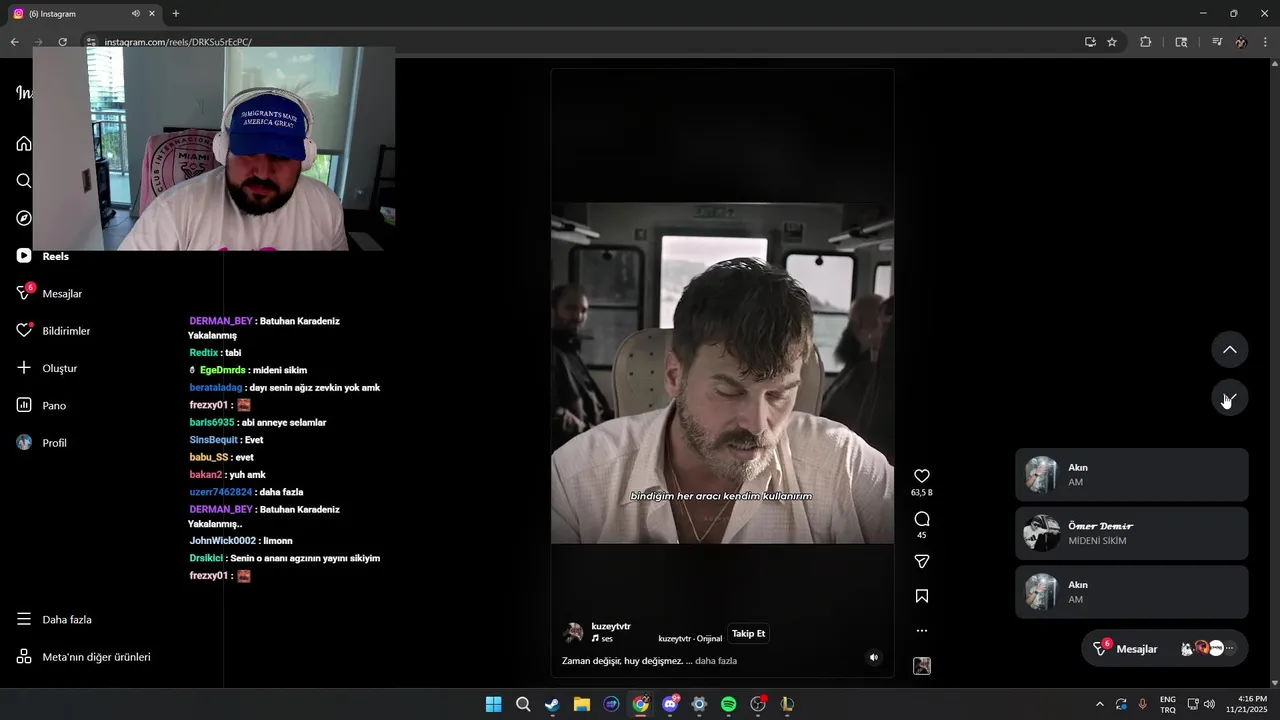Open 'kuzeytvtr · Orijinal' audio link
Image resolution: width=1280 pixels, height=720 pixels.
point(690,638)
